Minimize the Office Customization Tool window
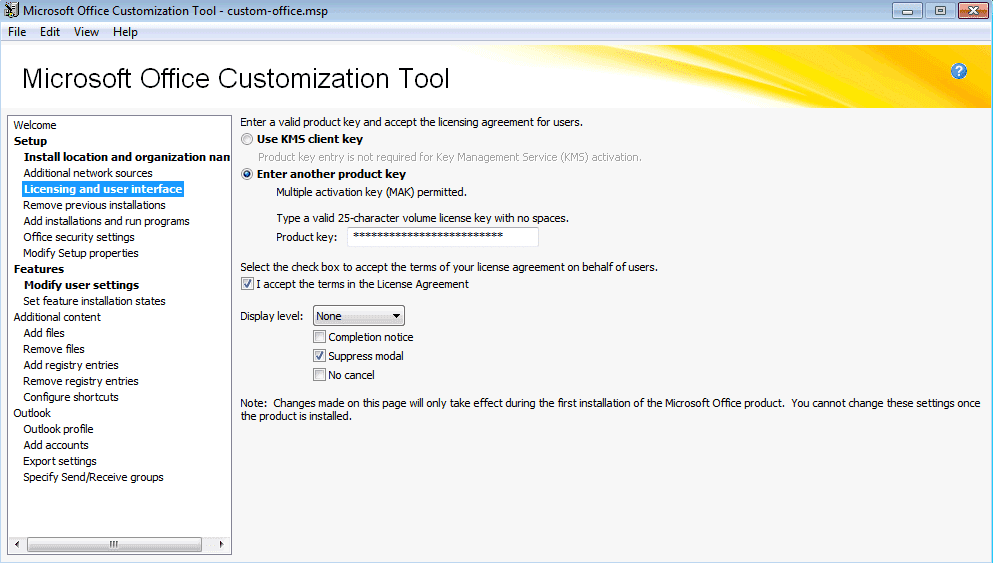Viewport: 993px width, 563px height. [908, 10]
